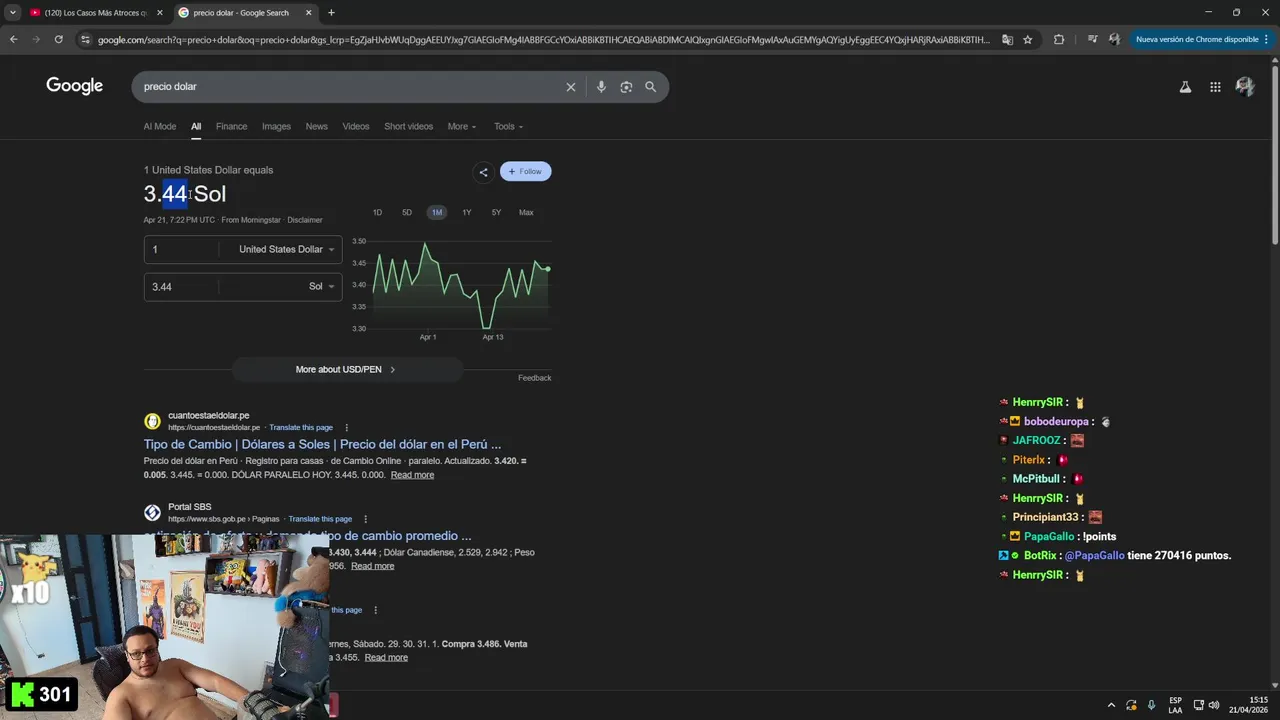This screenshot has width=1280, height=720.
Task: Select the 1Y chart range
Action: (x=466, y=212)
